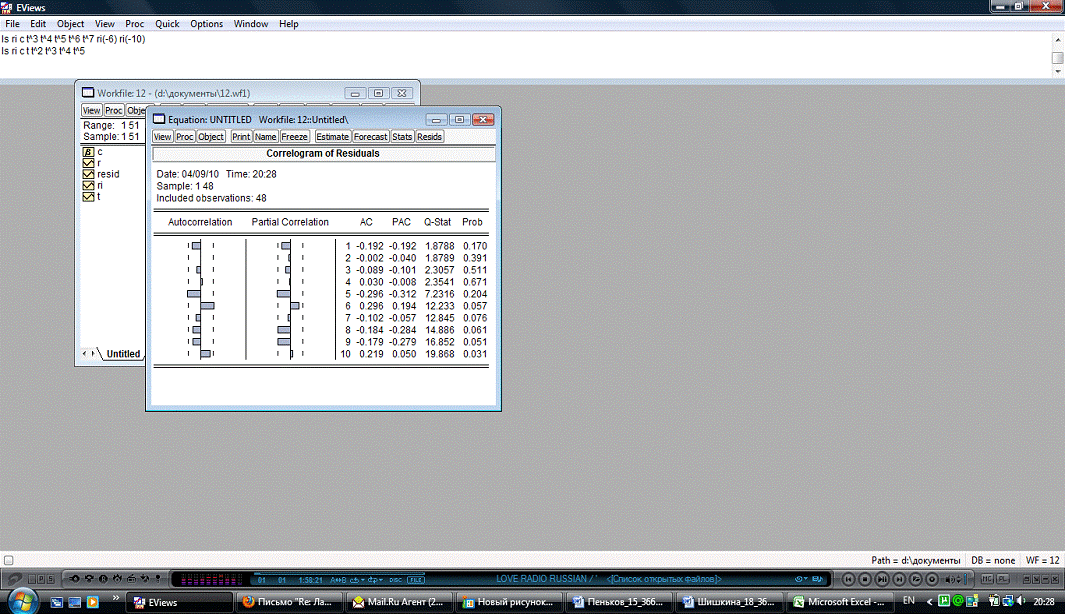Click the r series icon in workfile
Image resolution: width=1065 pixels, height=614 pixels.
[x=88, y=163]
